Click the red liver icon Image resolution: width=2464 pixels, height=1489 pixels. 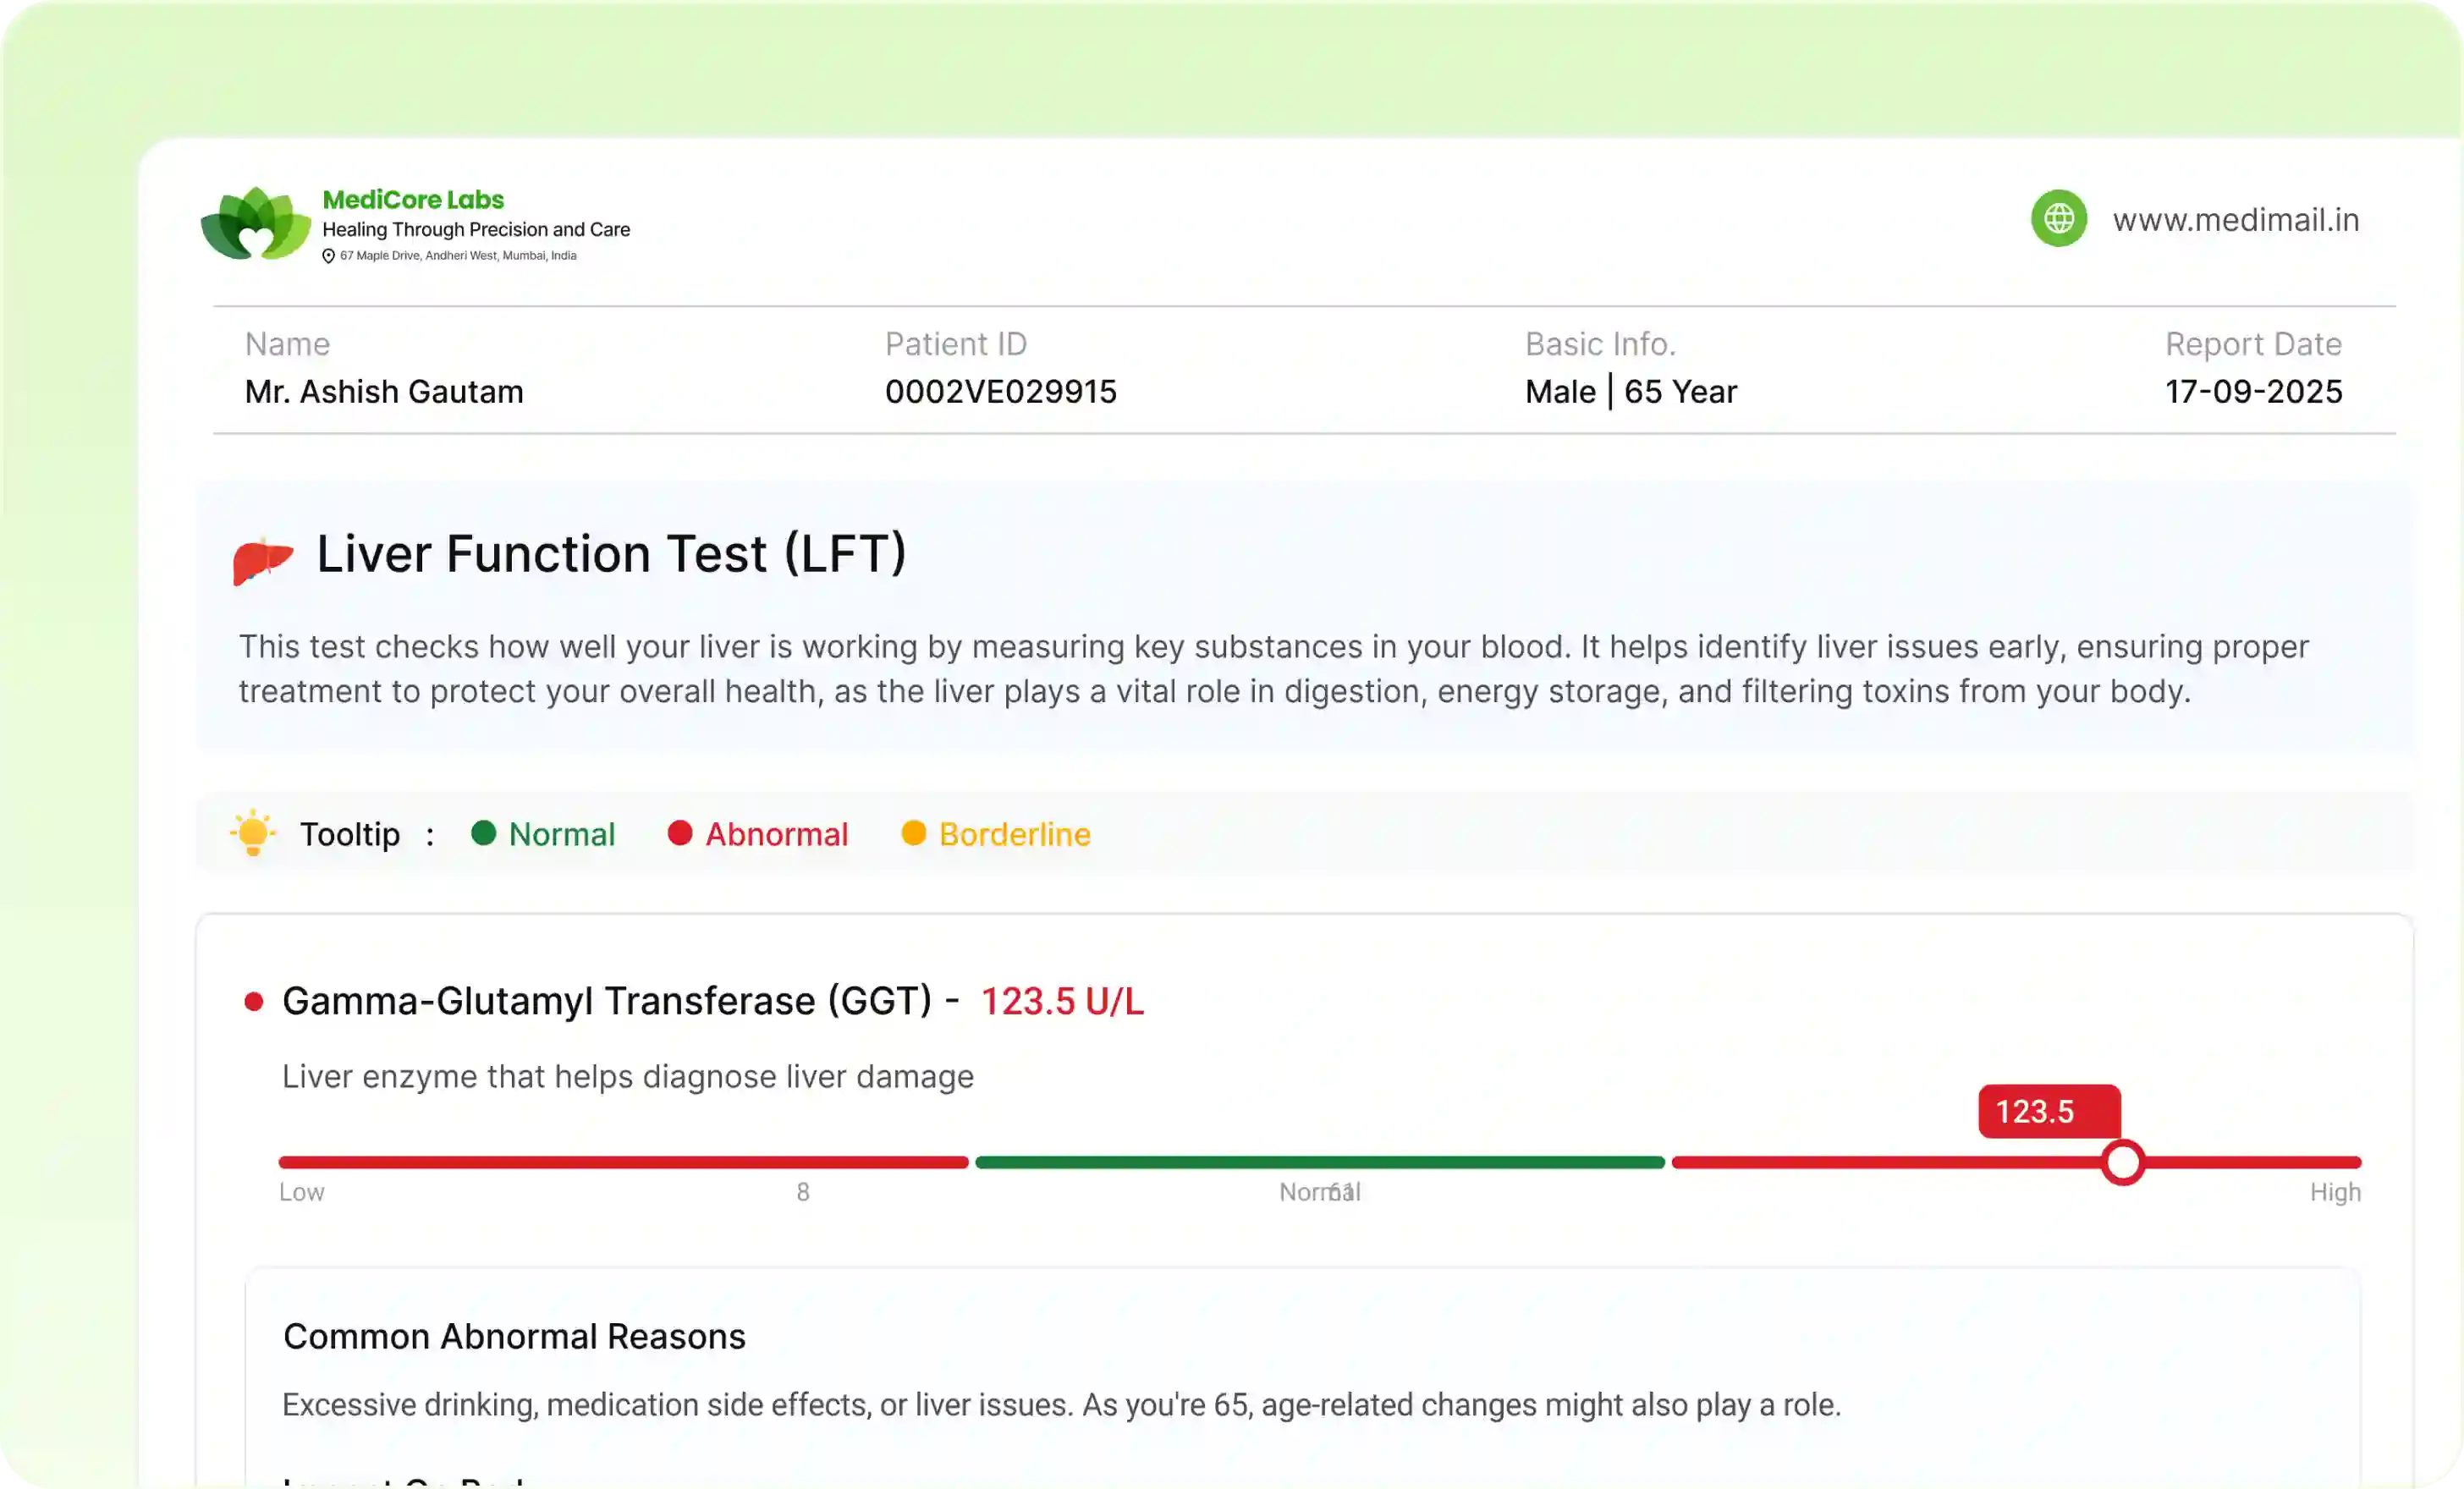pyautogui.click(x=263, y=559)
